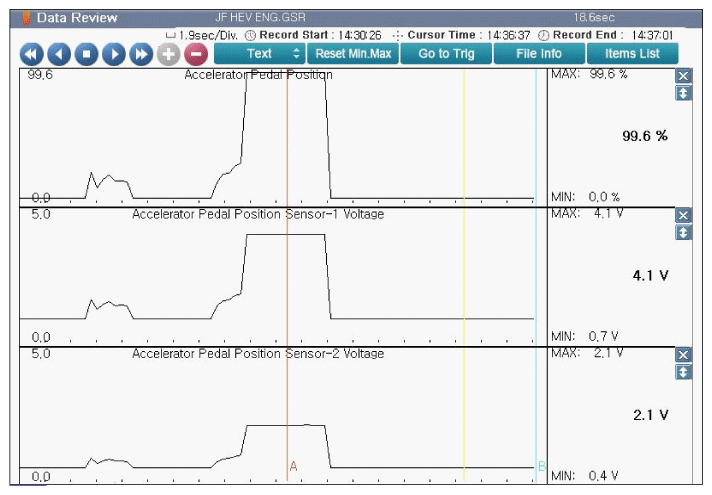Close the Sensor-1 Voltage graph
This screenshot has width=712, height=495.
pyautogui.click(x=683, y=215)
